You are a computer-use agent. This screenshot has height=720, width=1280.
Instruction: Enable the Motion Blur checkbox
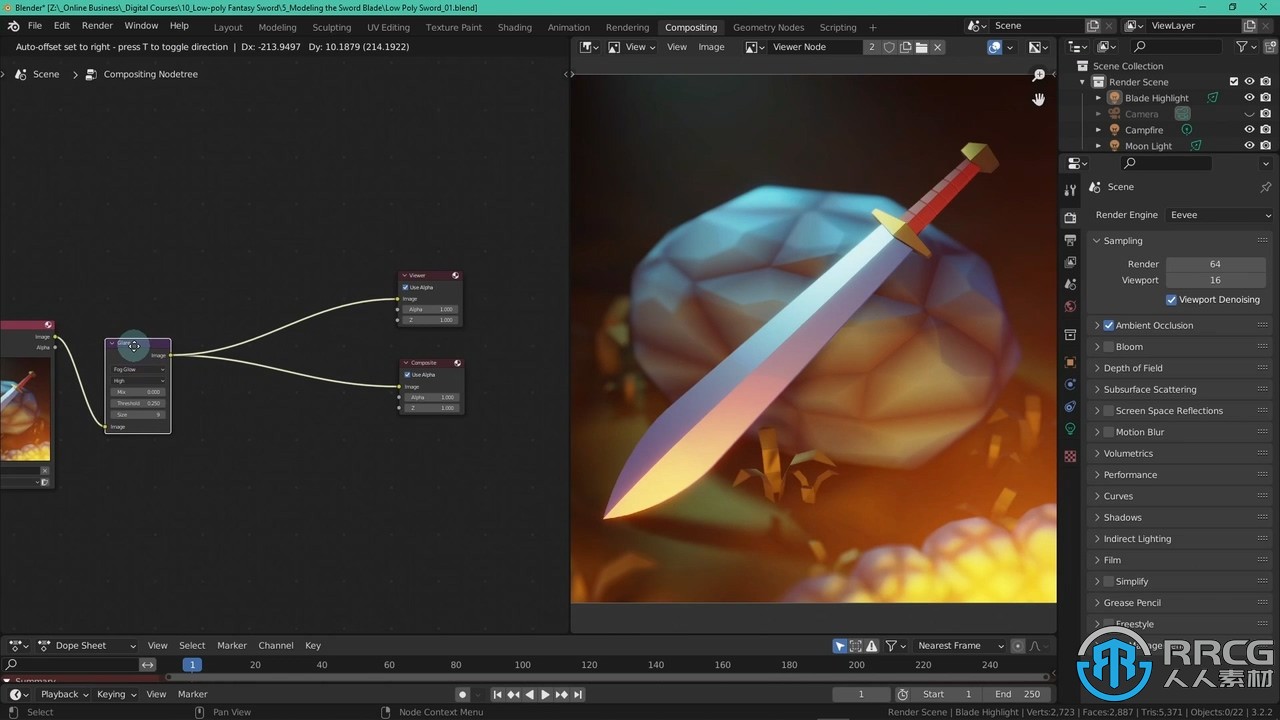tap(1108, 432)
